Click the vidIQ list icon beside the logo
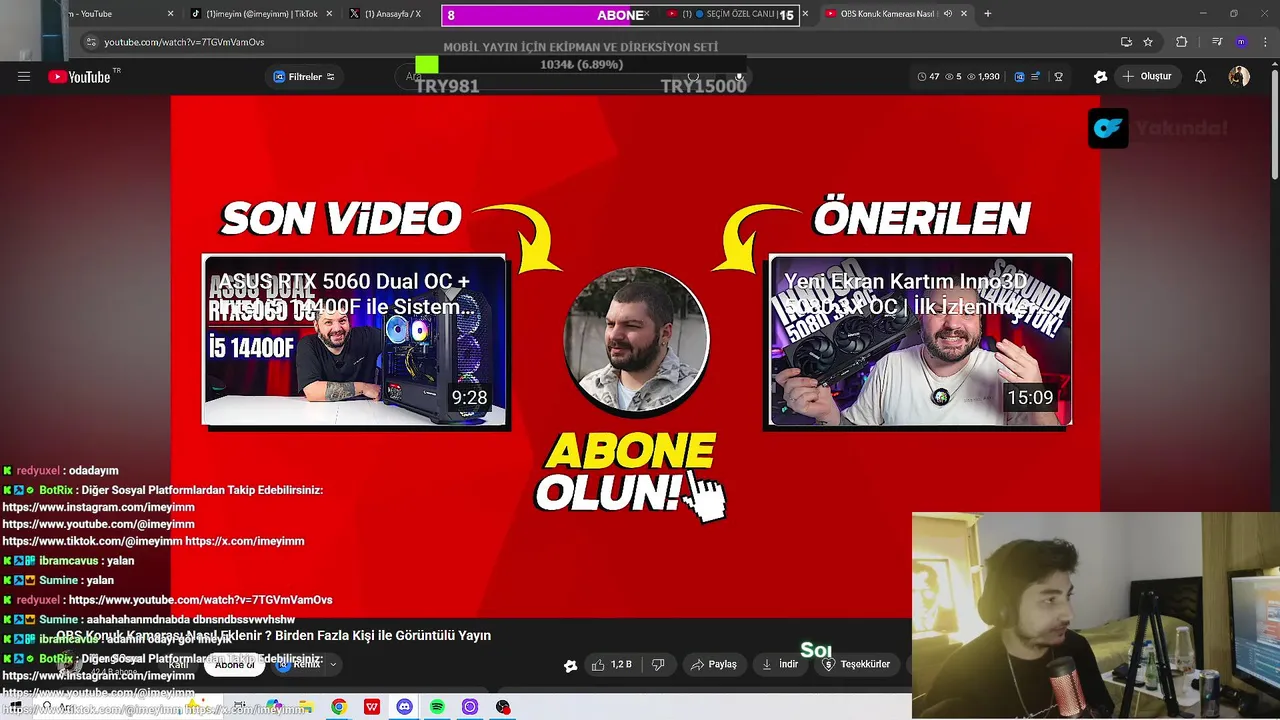This screenshot has width=1280, height=720. (x=1036, y=77)
